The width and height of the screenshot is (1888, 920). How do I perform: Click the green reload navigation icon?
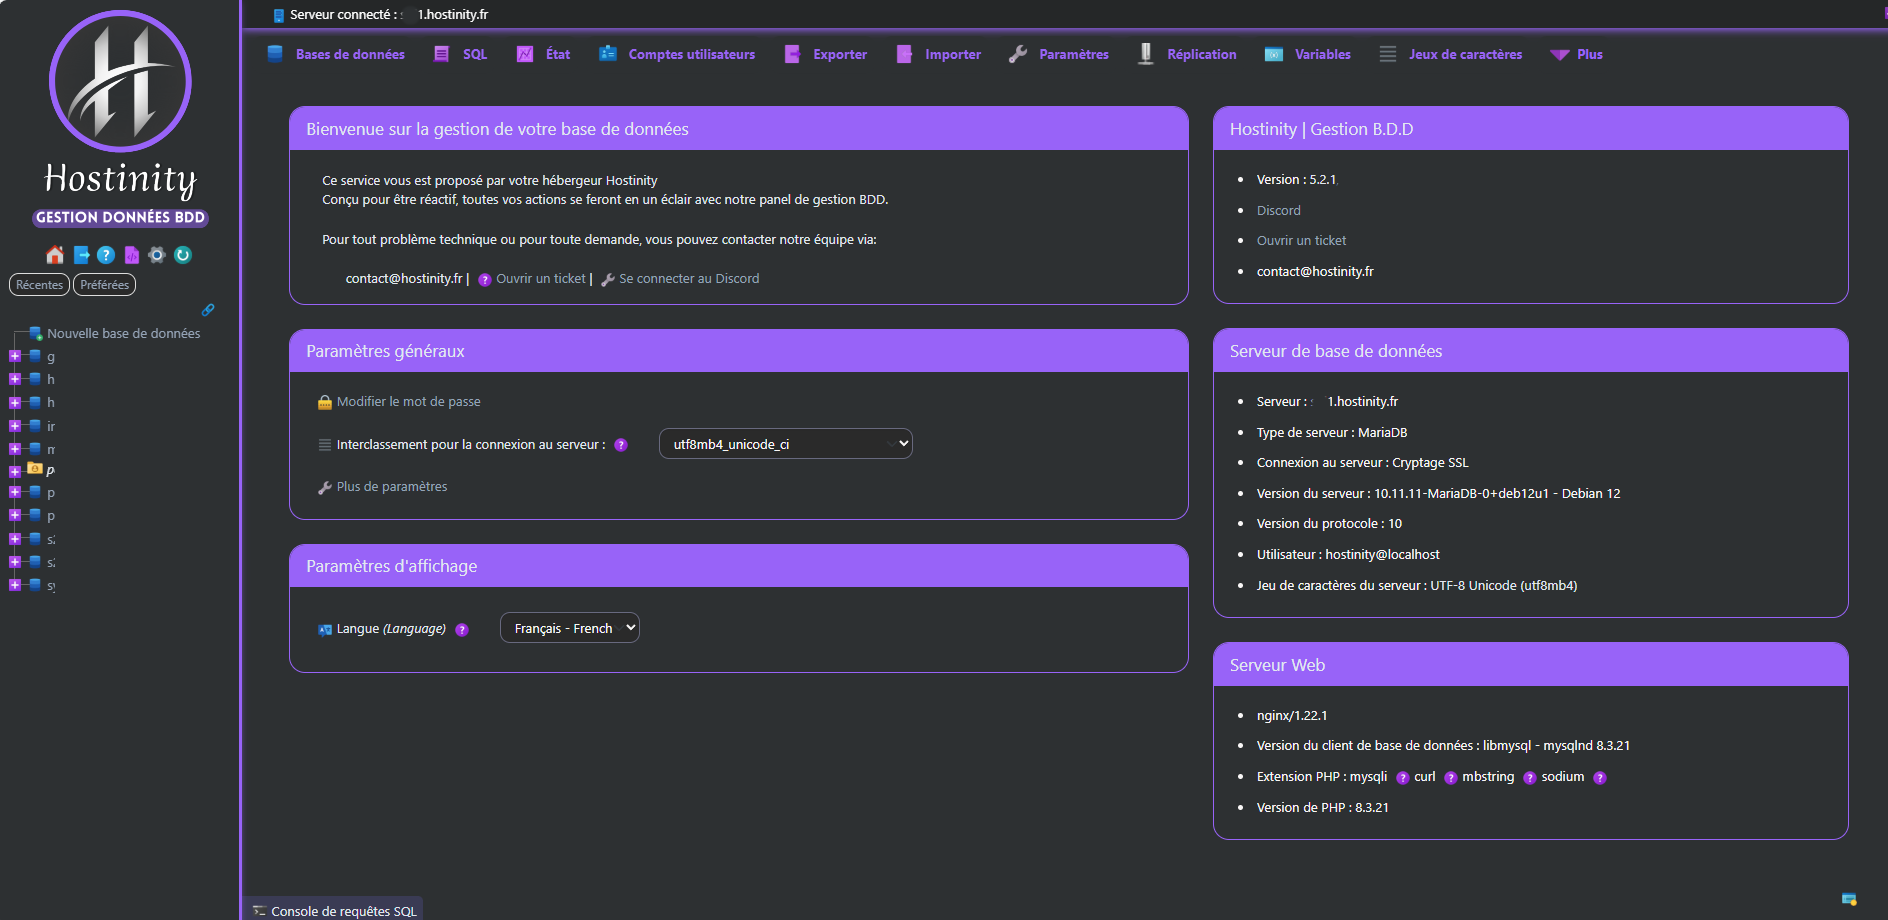click(x=183, y=255)
